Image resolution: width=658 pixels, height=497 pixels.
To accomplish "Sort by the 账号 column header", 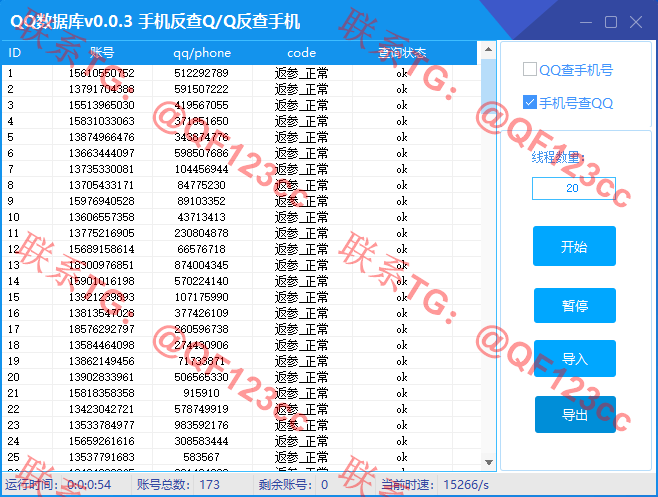I will [102, 52].
